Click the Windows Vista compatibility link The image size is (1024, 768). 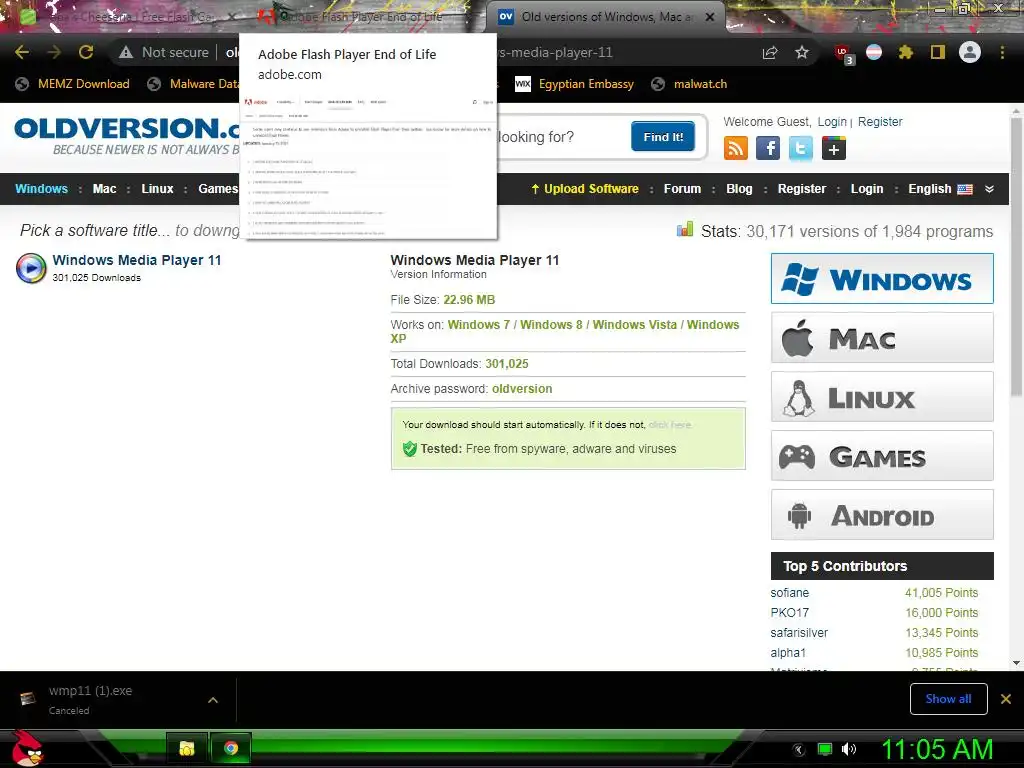[634, 325]
